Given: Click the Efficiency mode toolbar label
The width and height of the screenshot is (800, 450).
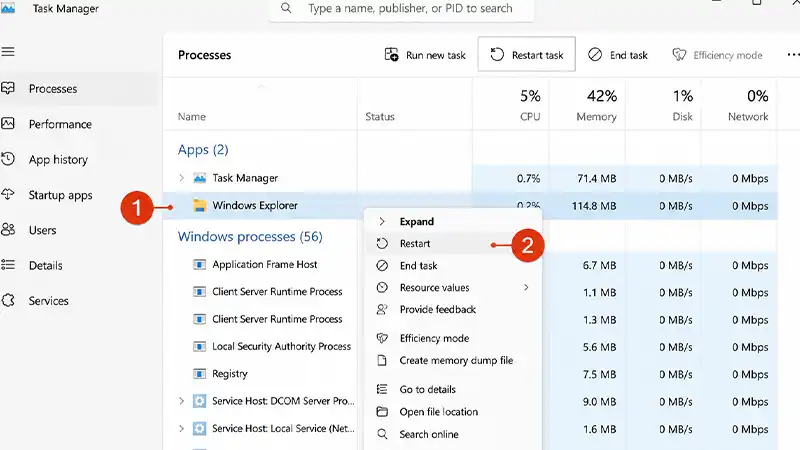Looking at the screenshot, I should (x=728, y=55).
